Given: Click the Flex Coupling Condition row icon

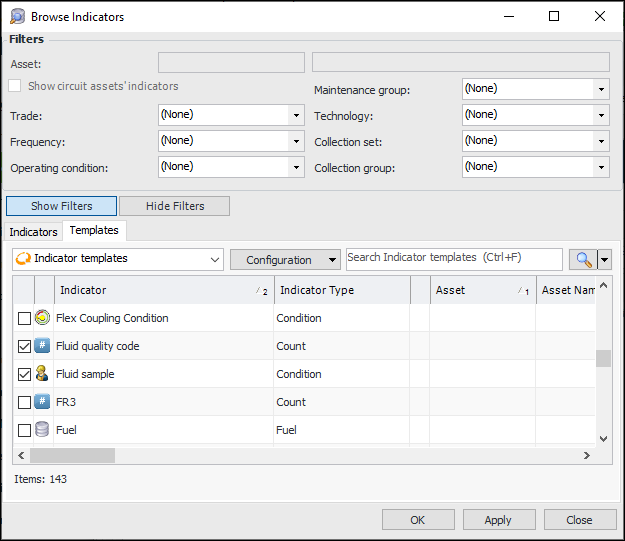Looking at the screenshot, I should point(42,318).
